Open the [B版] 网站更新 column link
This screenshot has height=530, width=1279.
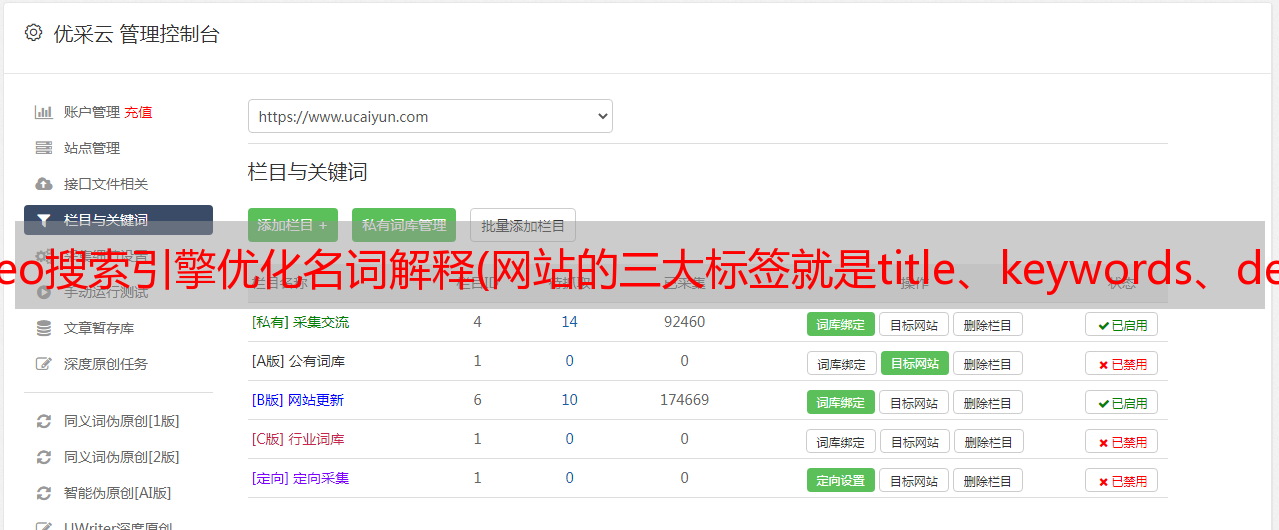298,400
